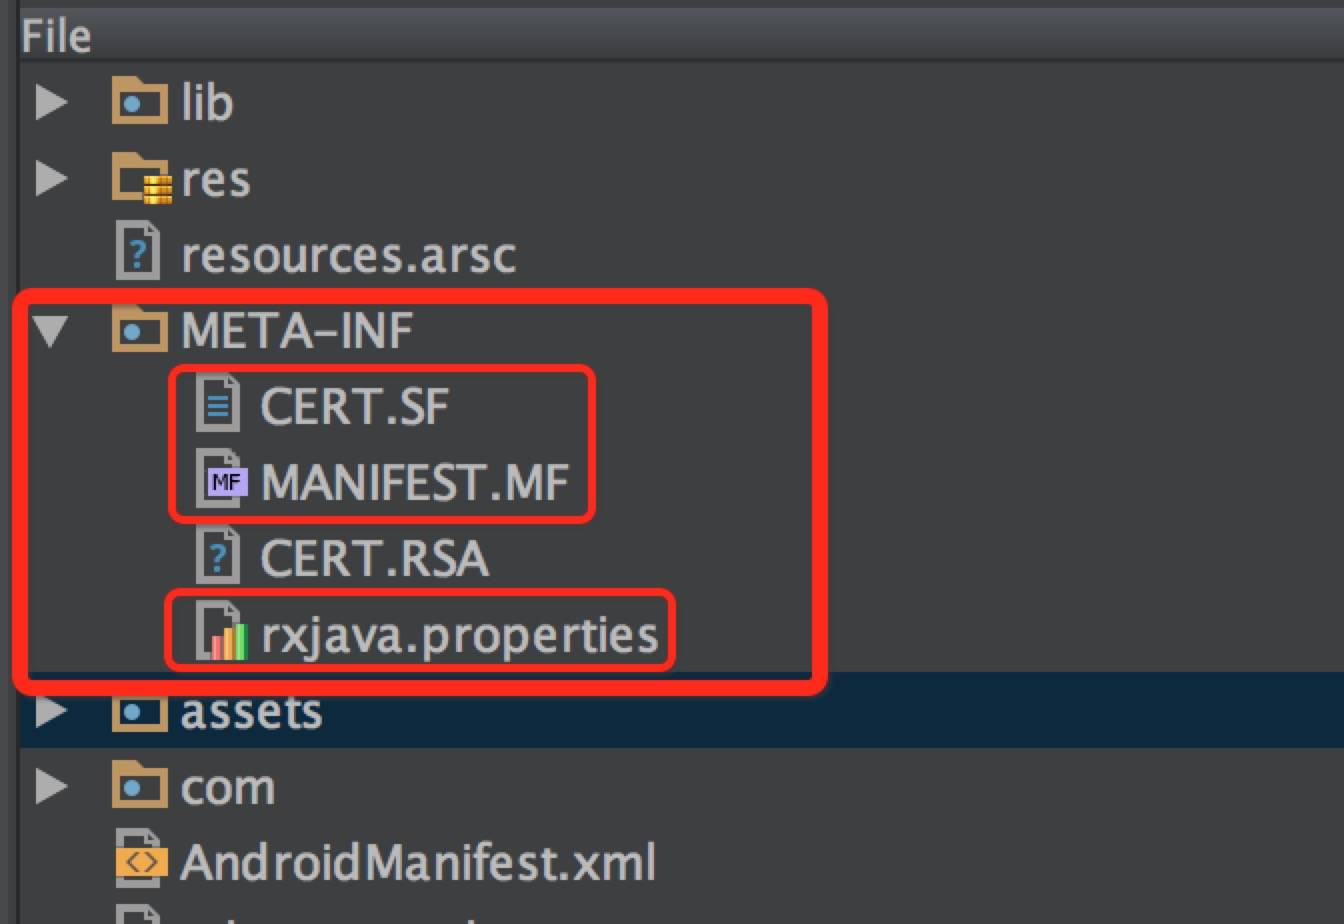Select the rxjava.properties file name
This screenshot has height=924, width=1344.
(459, 634)
